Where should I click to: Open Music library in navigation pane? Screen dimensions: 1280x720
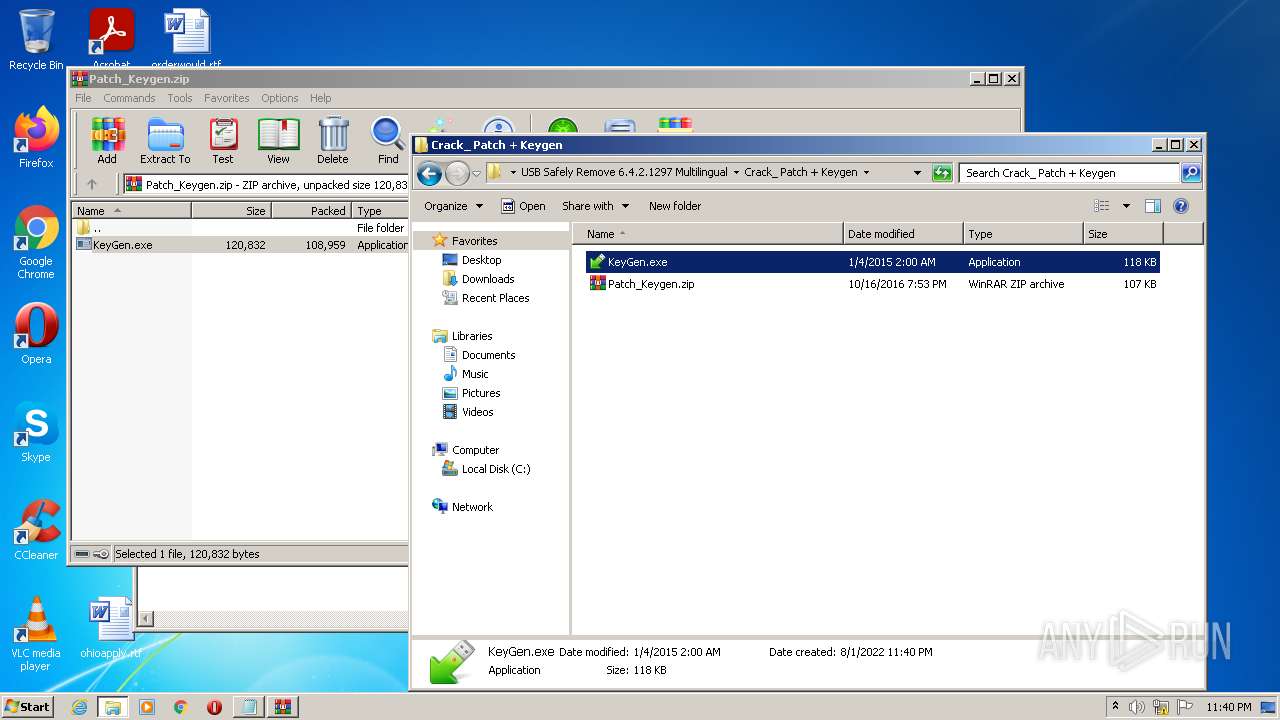tap(475, 374)
